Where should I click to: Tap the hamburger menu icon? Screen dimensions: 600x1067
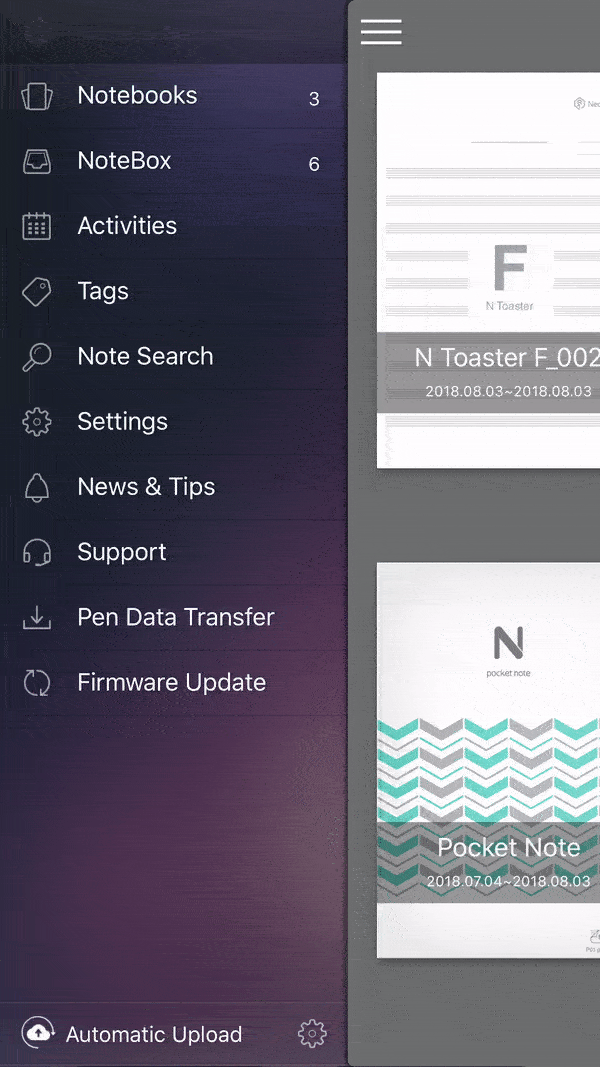(x=381, y=31)
